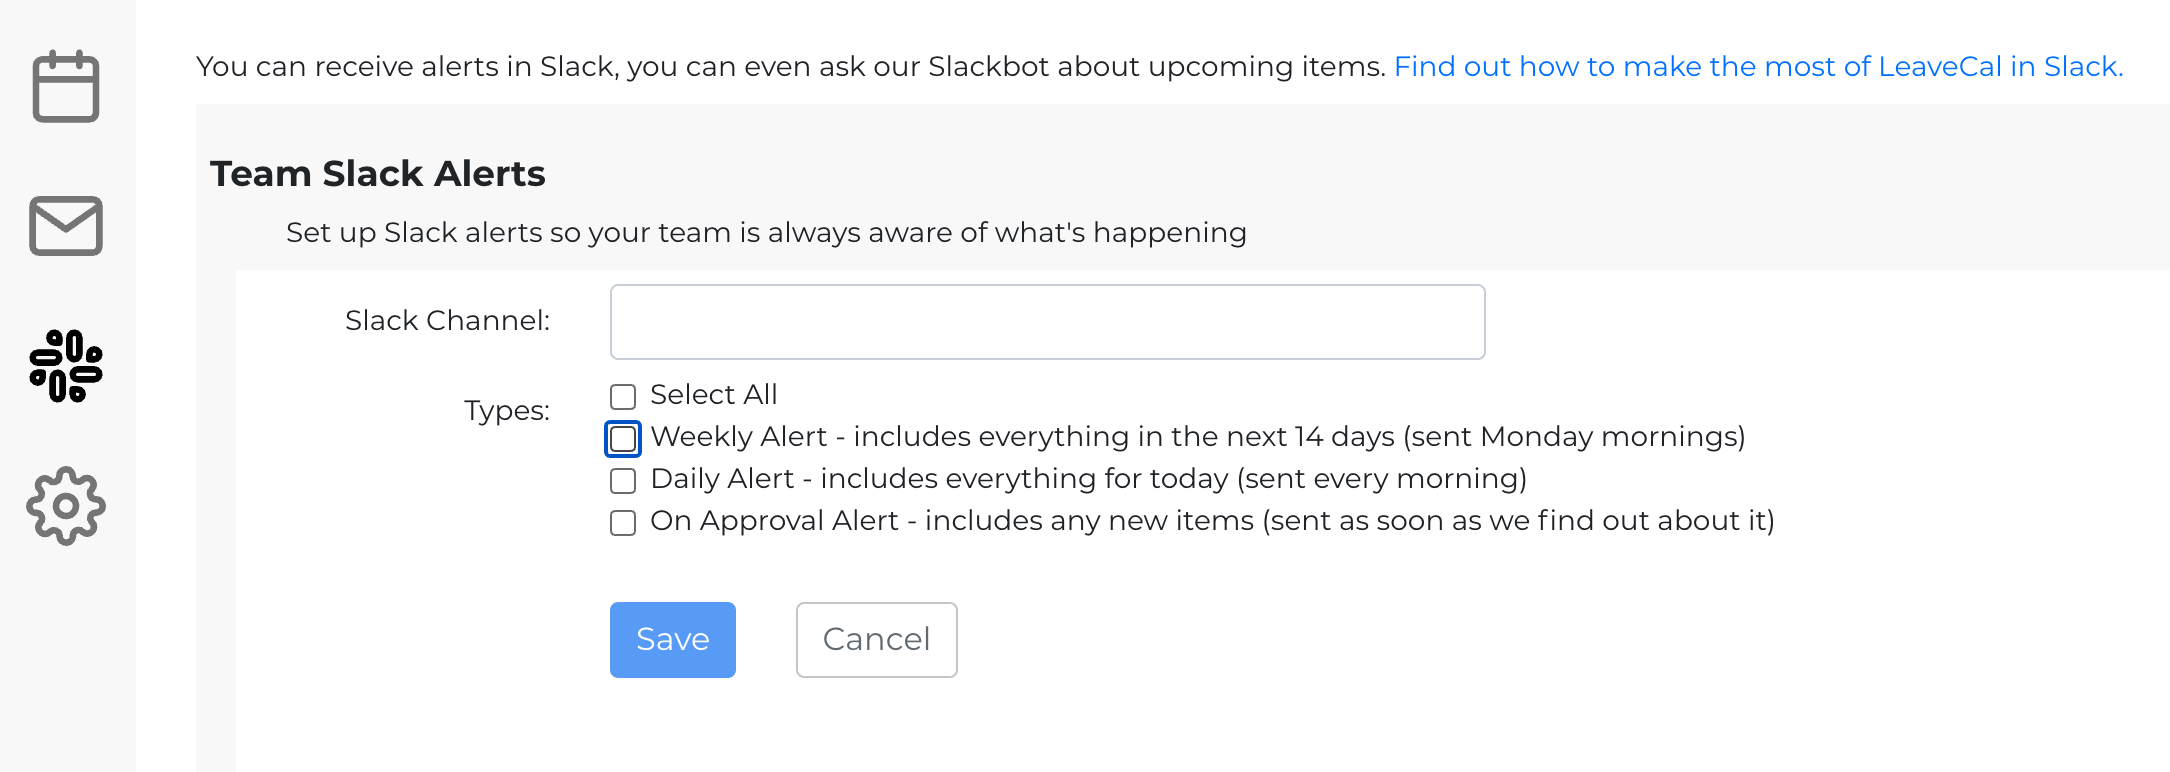Tick the Select All checkbox

(623, 397)
